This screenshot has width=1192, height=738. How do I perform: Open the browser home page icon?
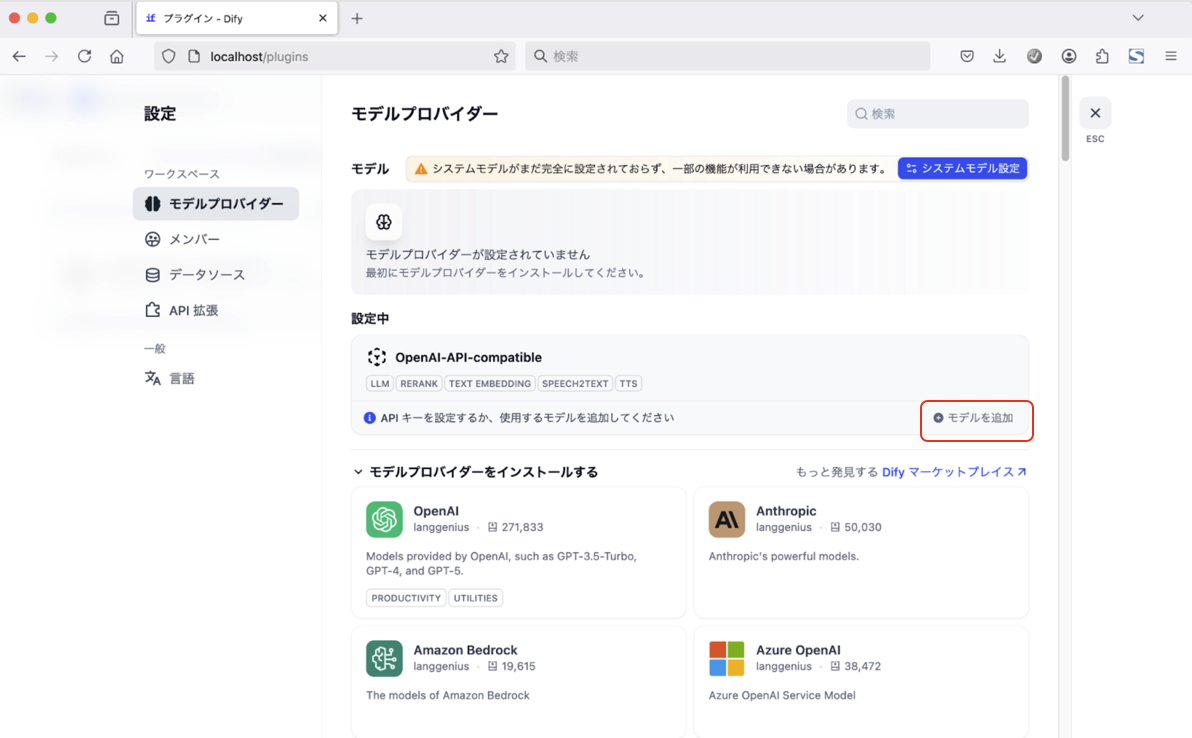116,56
